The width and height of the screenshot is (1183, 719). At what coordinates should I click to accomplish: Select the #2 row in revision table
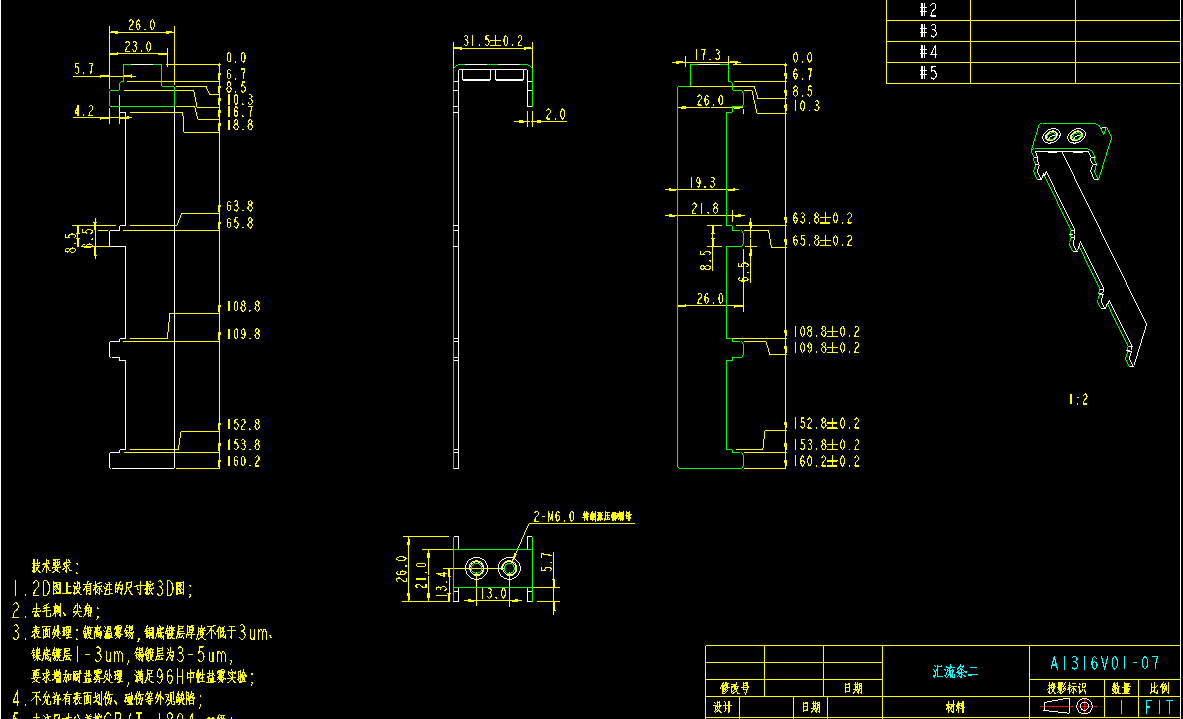[x=928, y=10]
